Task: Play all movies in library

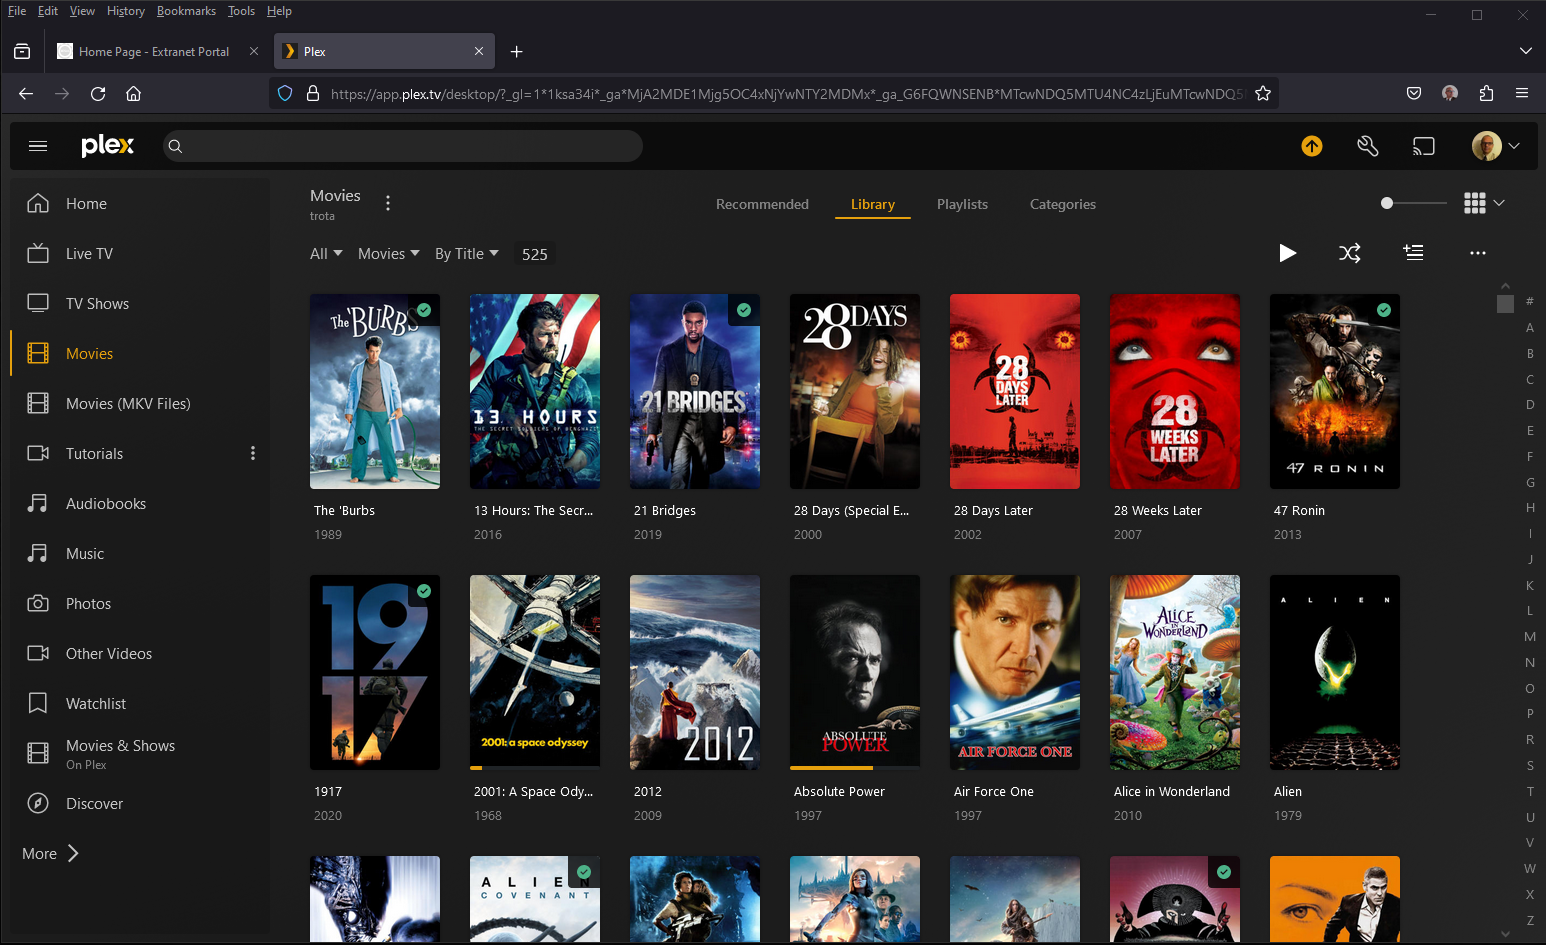Action: pyautogui.click(x=1288, y=253)
